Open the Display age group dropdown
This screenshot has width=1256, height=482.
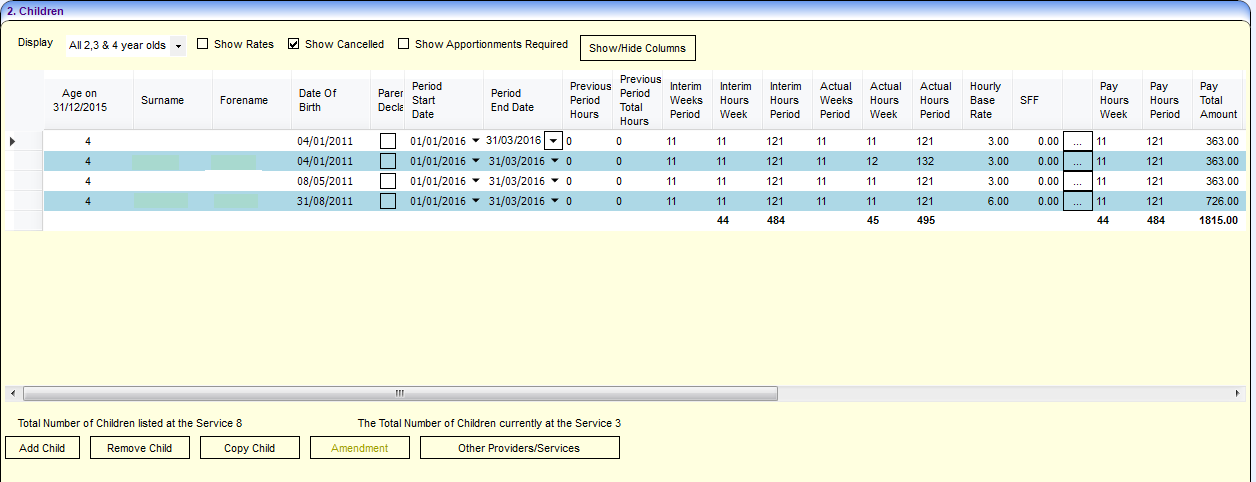(x=178, y=46)
